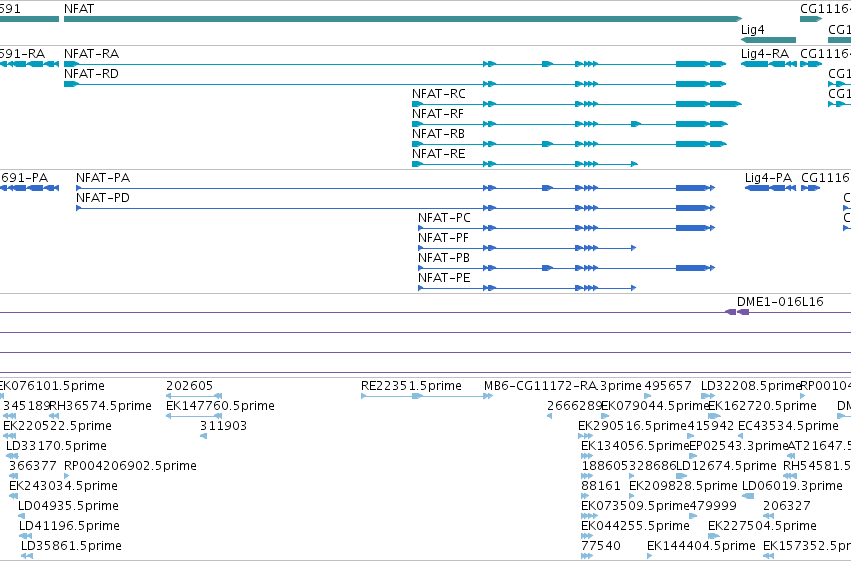This screenshot has width=851, height=561.
Task: Select the Lig4-PA protein feature
Action: click(768, 178)
